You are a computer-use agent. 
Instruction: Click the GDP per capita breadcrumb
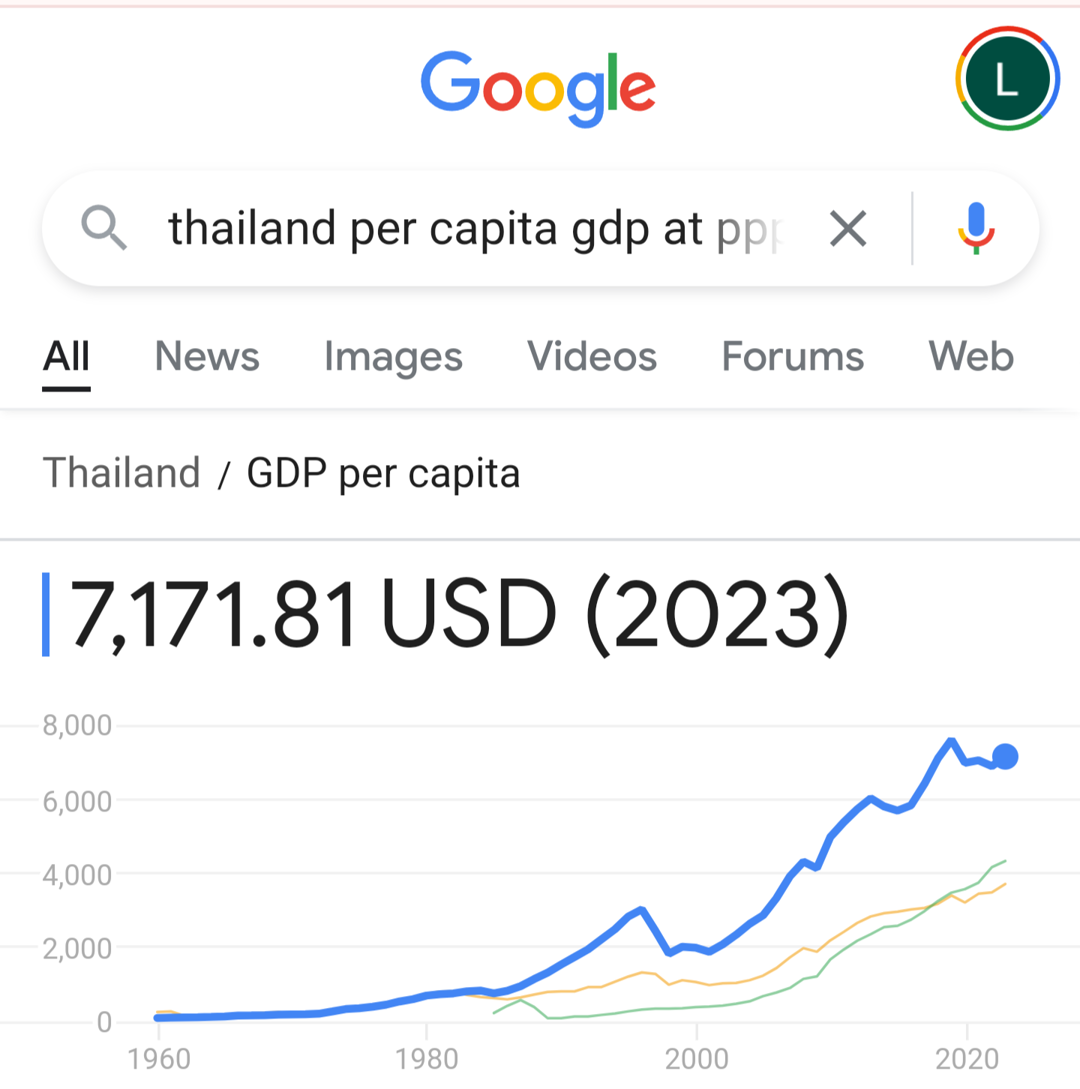pyautogui.click(x=383, y=473)
